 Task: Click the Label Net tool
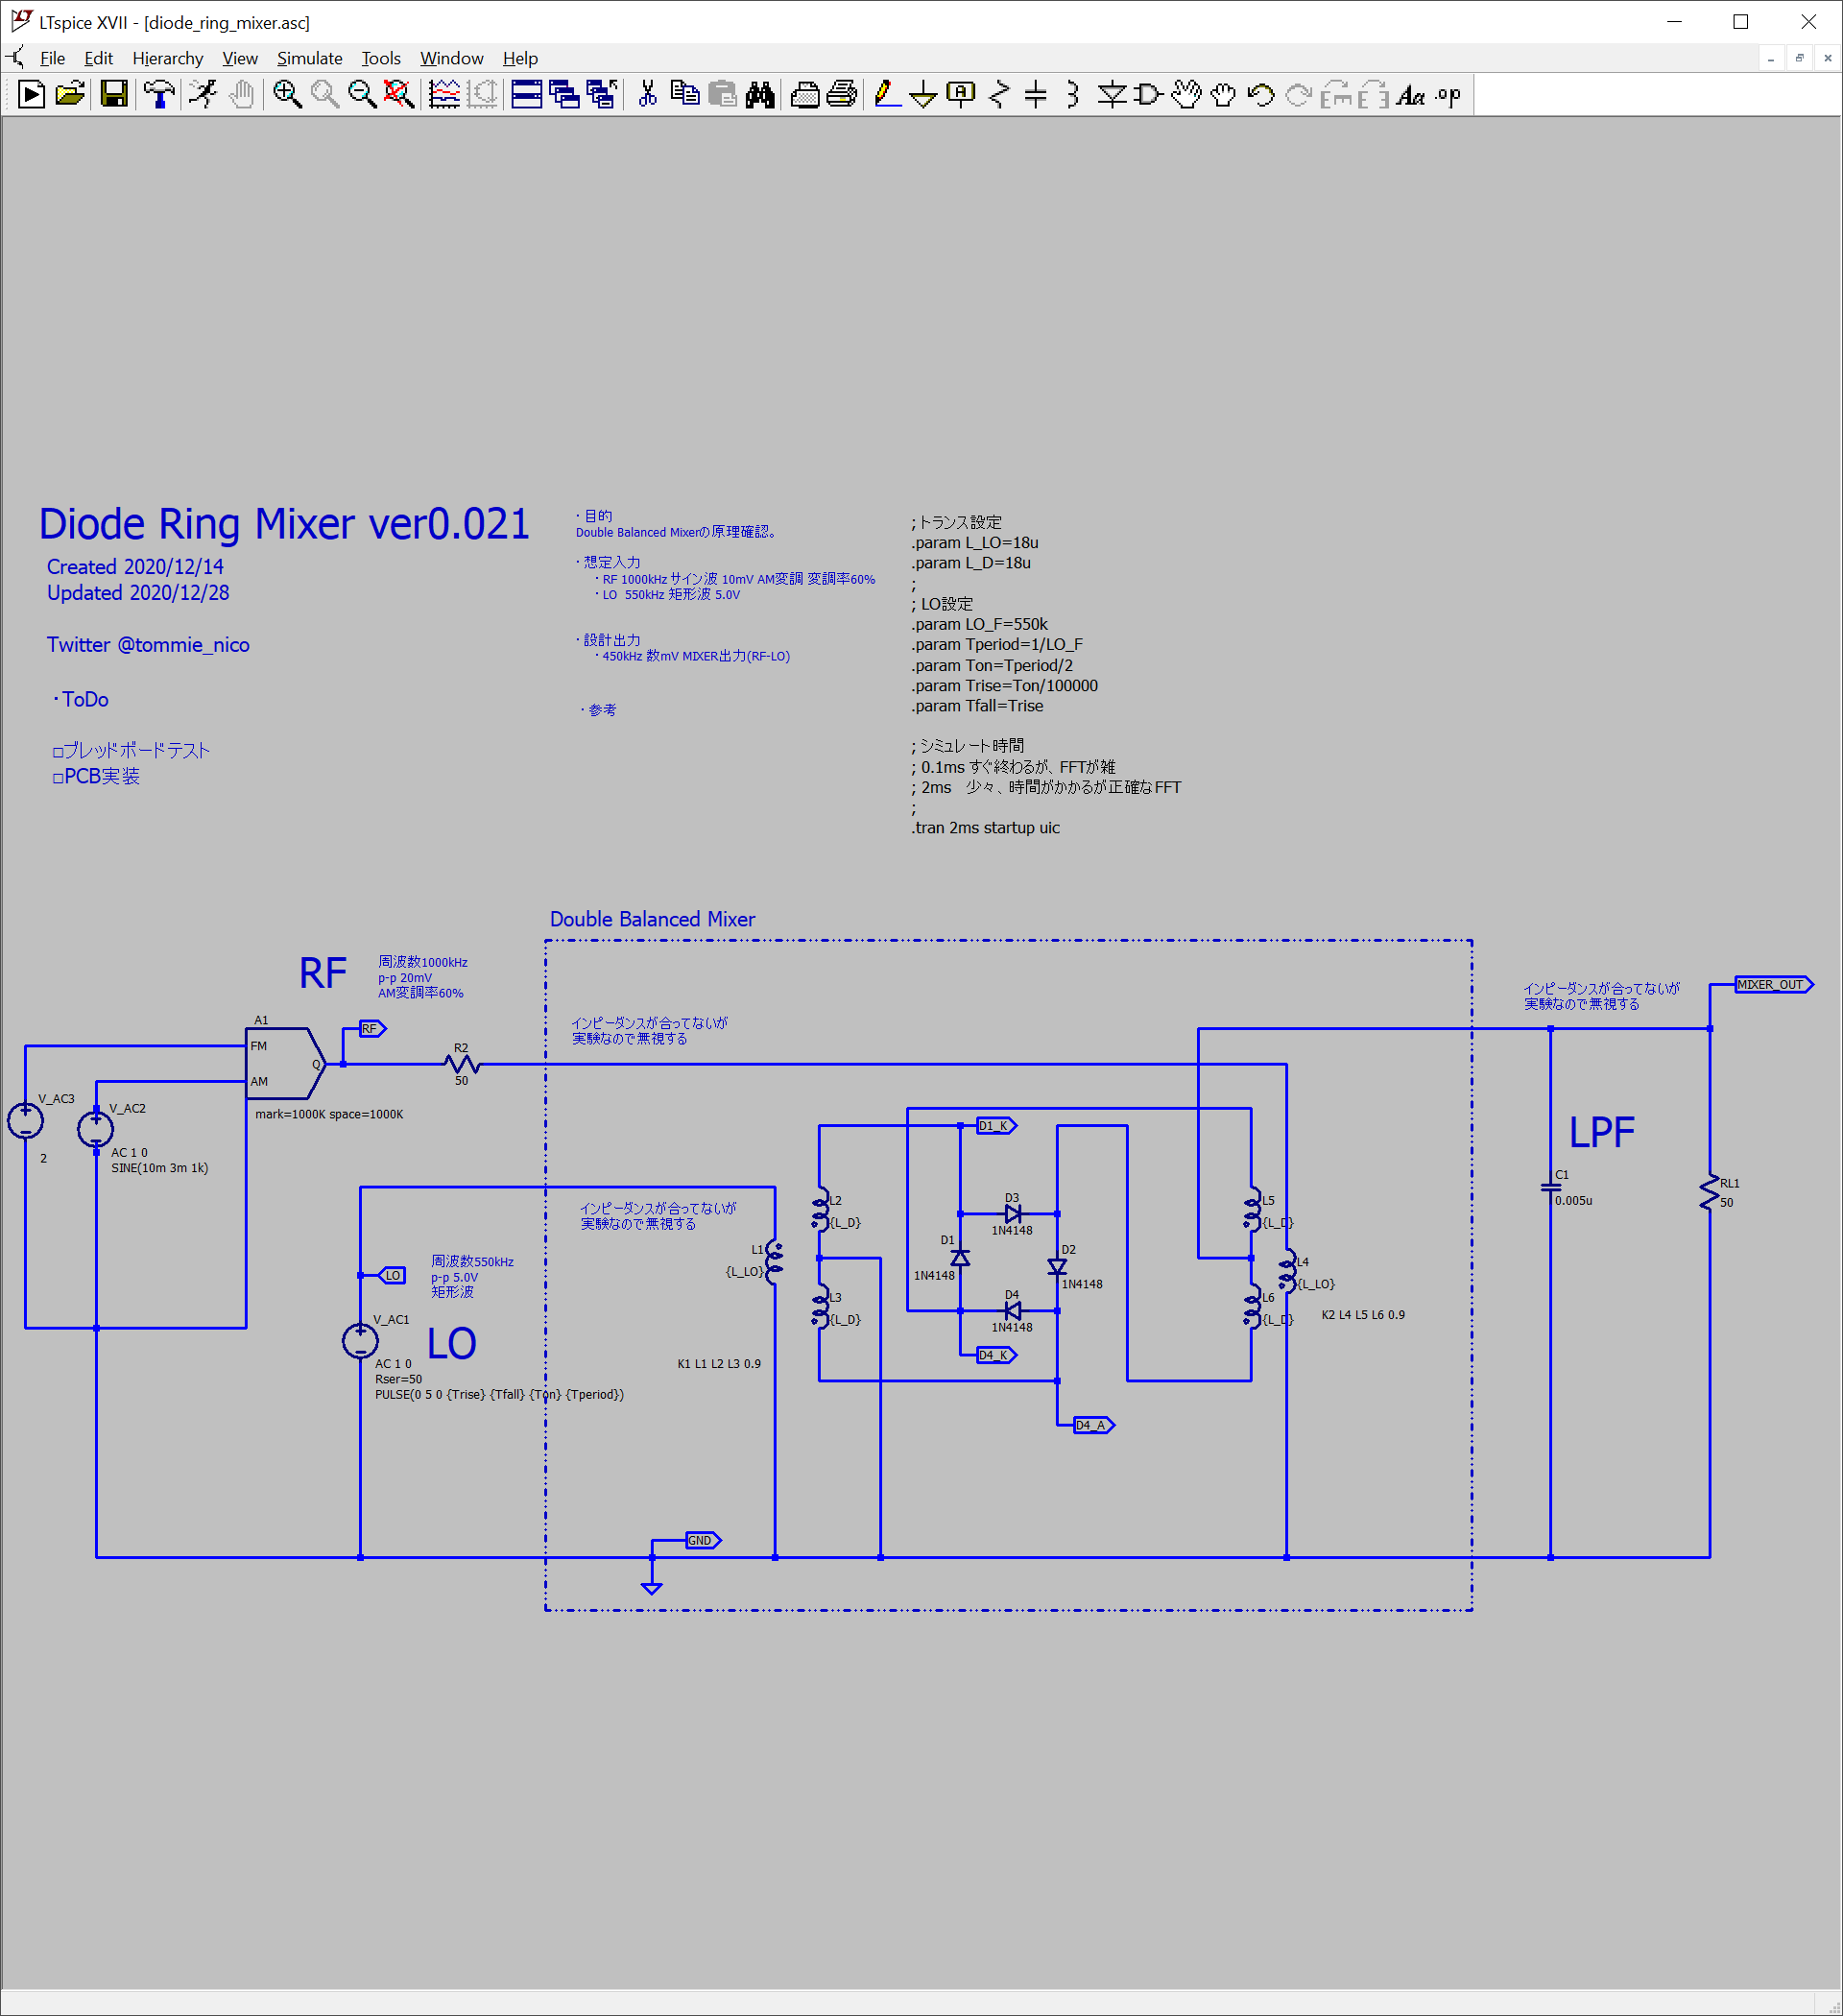pos(961,95)
